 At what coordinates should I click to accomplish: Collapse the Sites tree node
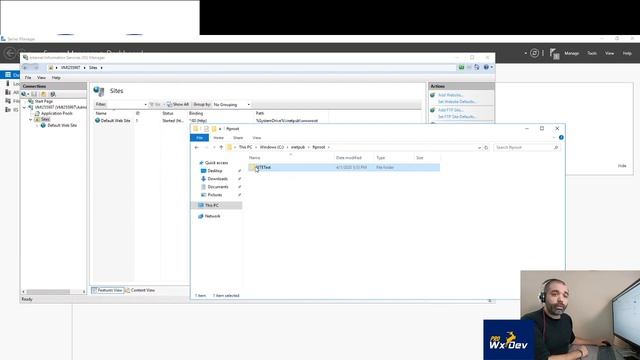click(31, 120)
